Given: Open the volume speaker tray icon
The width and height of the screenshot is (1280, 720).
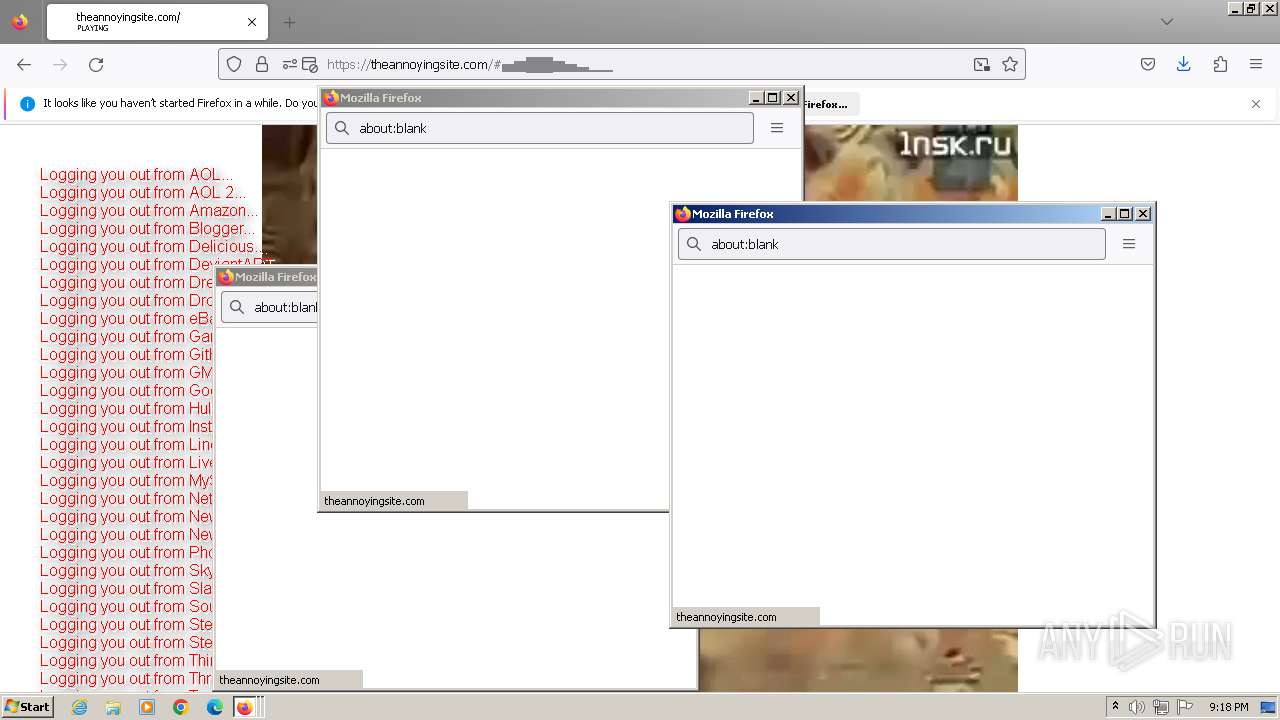Looking at the screenshot, I should point(1137,707).
